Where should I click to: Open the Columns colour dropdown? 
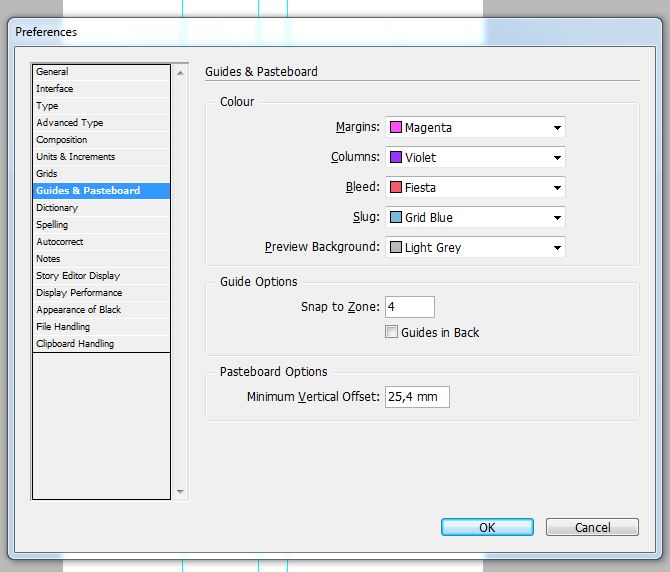coord(475,157)
